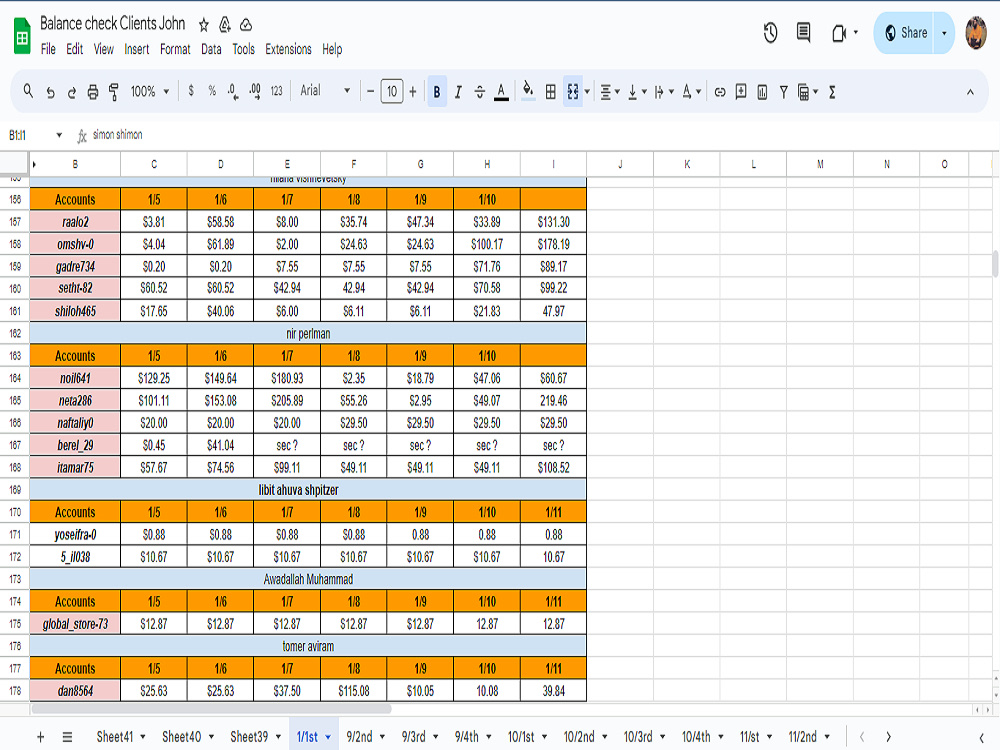Check the cloud document status
Viewport: 1000px width, 750px height.
coord(246,25)
